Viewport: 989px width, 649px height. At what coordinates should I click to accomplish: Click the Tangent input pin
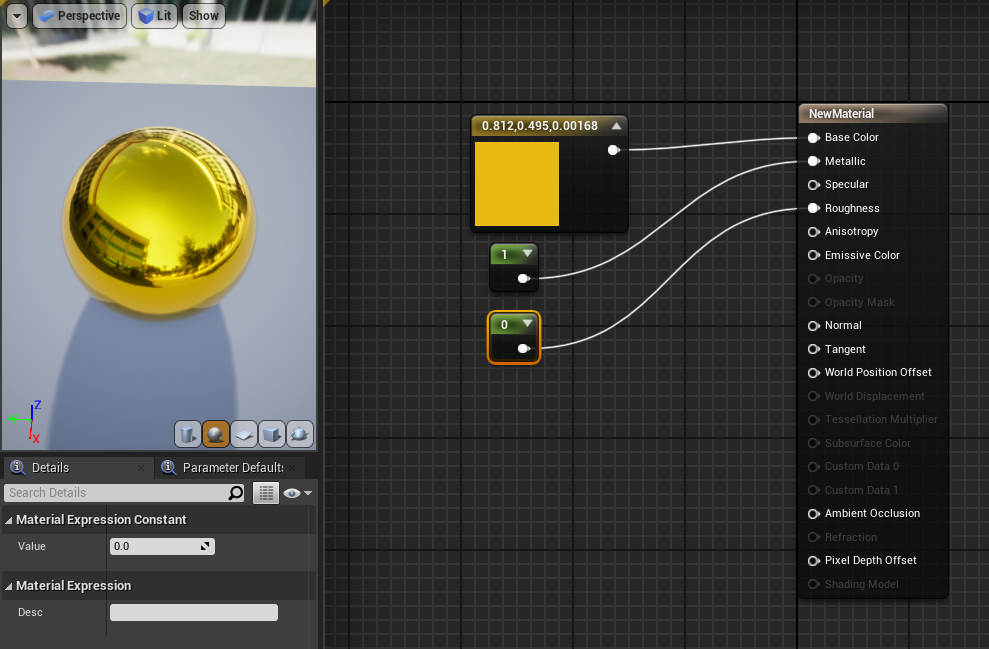coord(814,349)
